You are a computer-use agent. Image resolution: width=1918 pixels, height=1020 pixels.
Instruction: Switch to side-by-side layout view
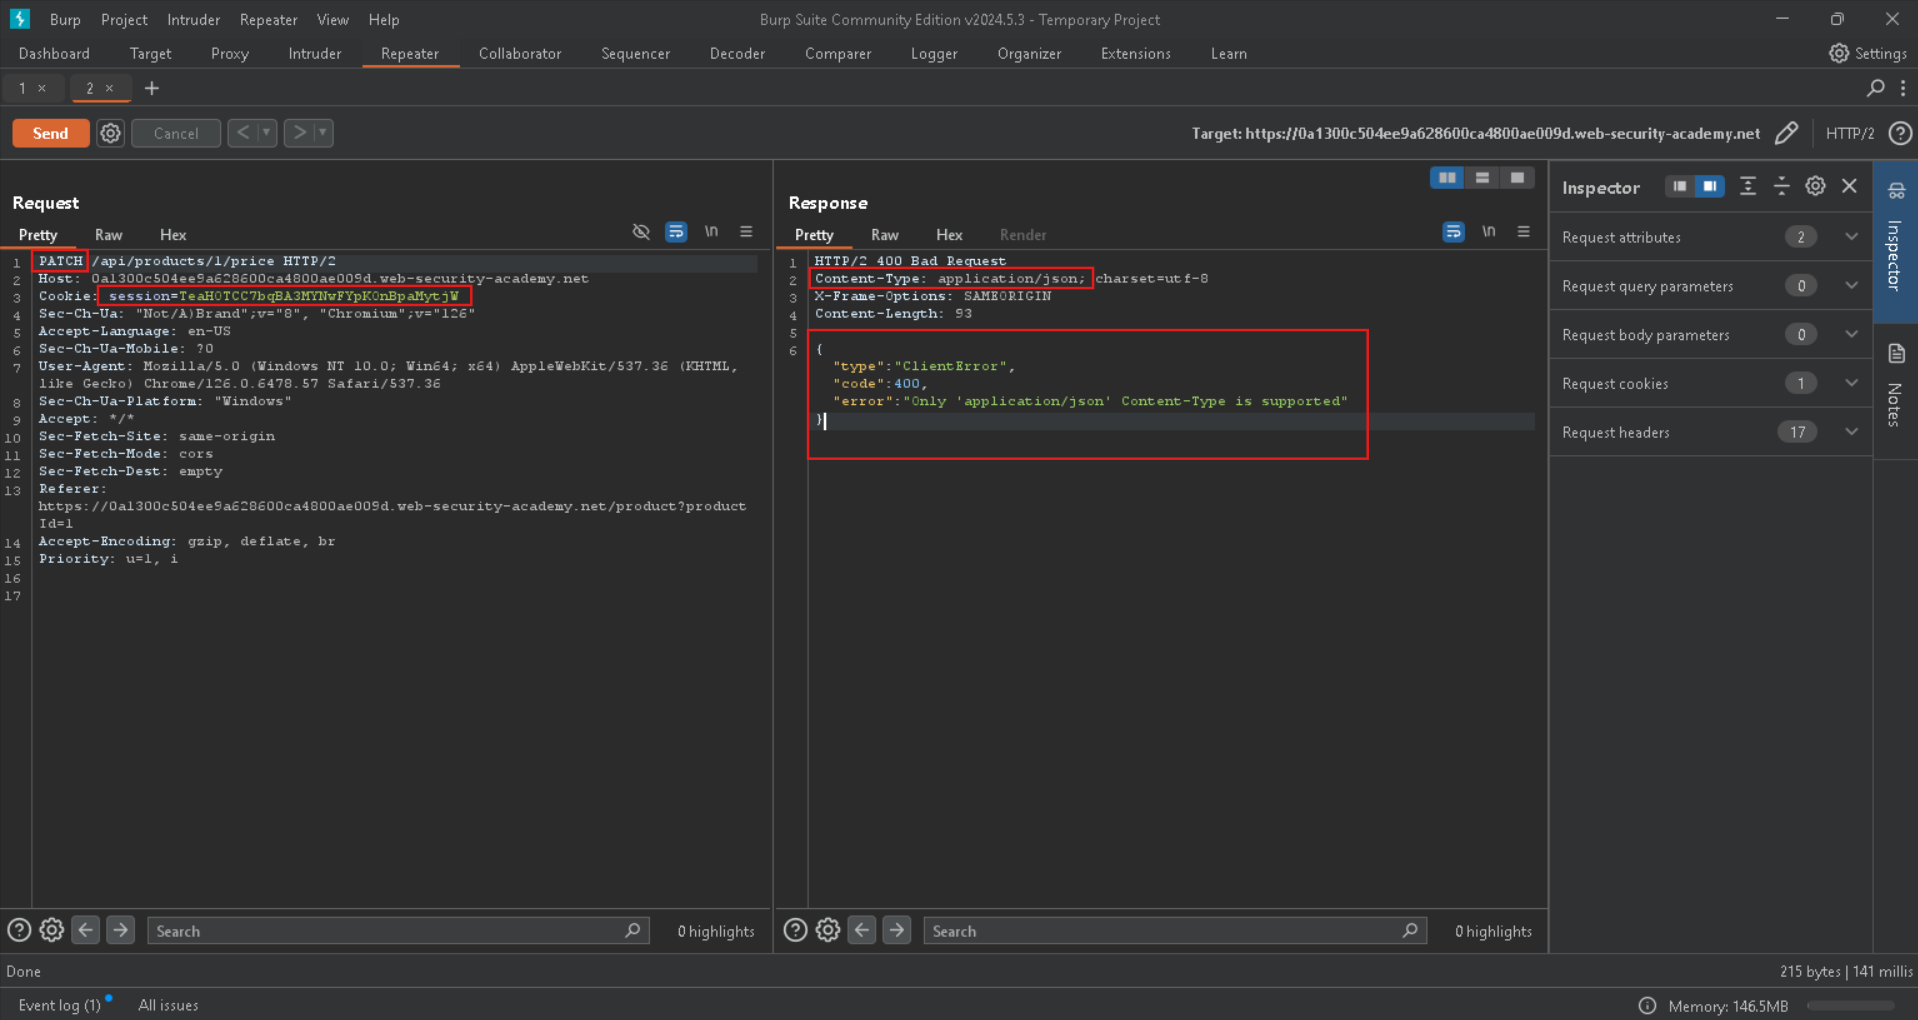pyautogui.click(x=1447, y=178)
